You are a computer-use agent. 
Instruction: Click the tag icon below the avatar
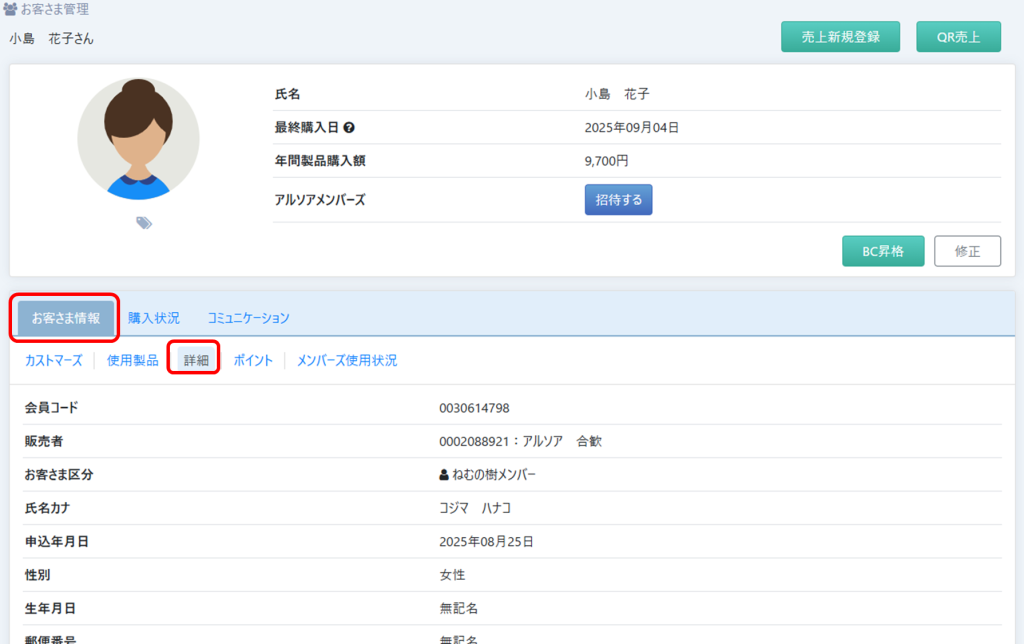(144, 223)
